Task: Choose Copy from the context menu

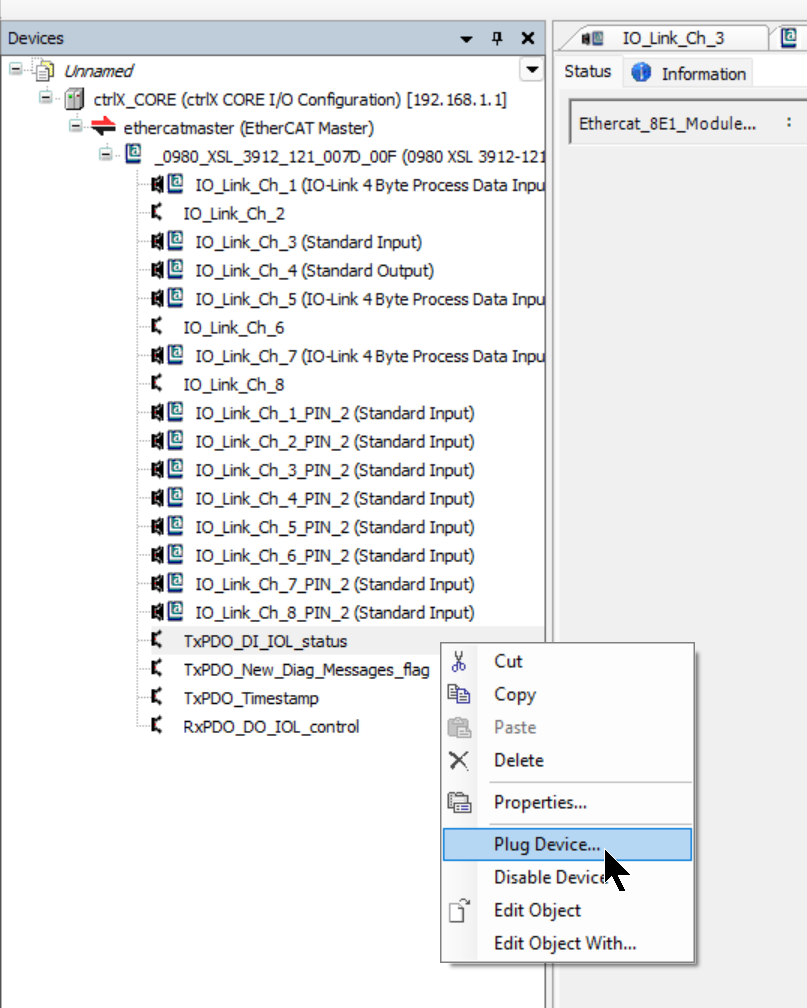Action: coord(567,694)
